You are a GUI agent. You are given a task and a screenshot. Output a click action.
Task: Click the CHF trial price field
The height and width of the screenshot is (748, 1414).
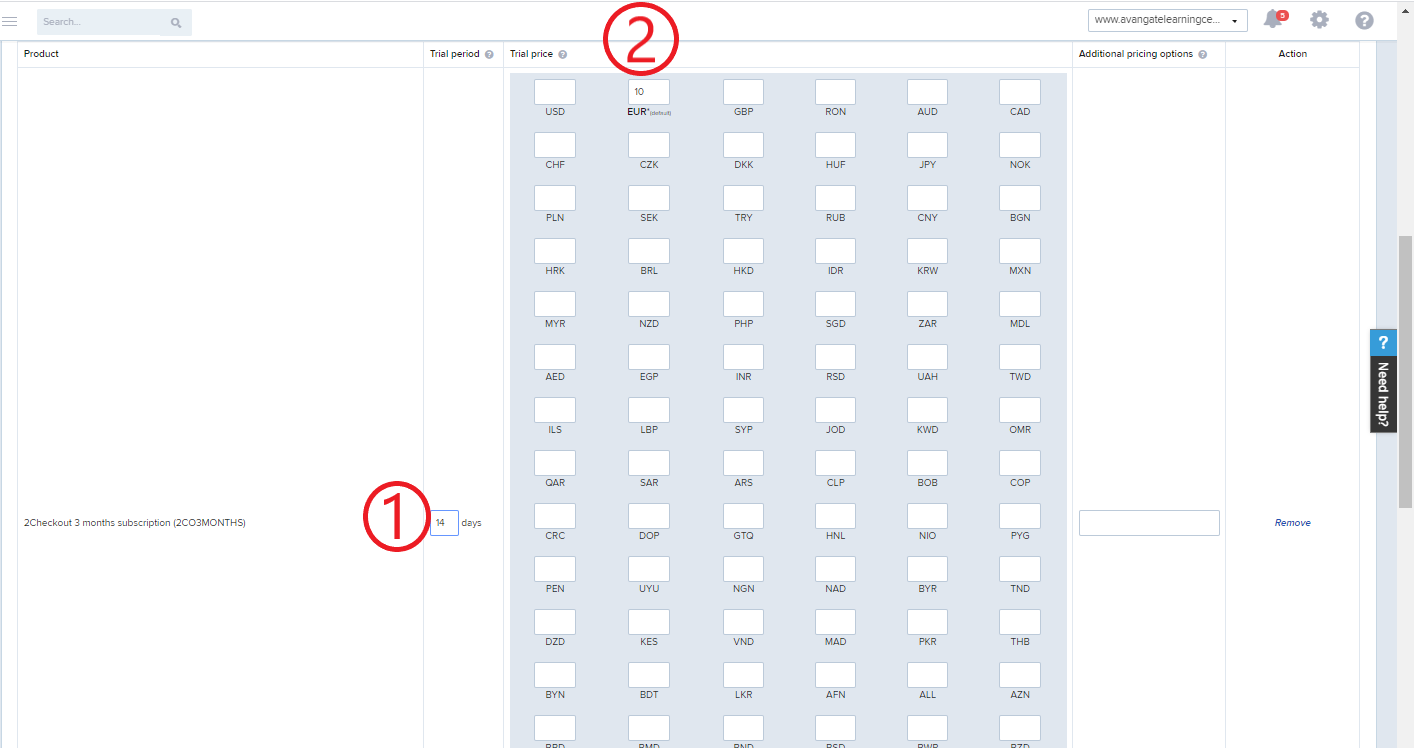click(555, 145)
